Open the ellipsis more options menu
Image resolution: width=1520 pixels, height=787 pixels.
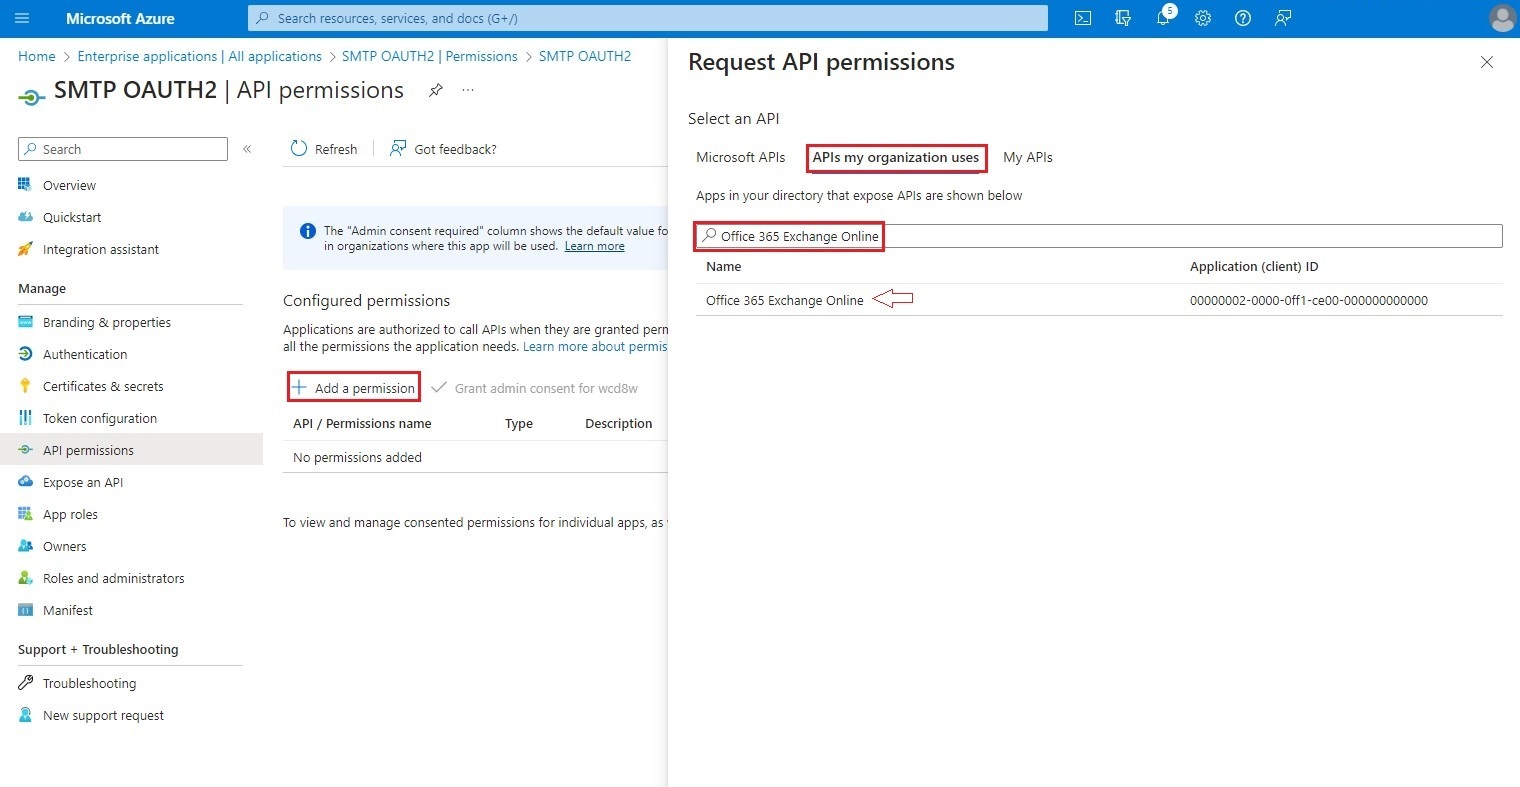click(x=467, y=90)
